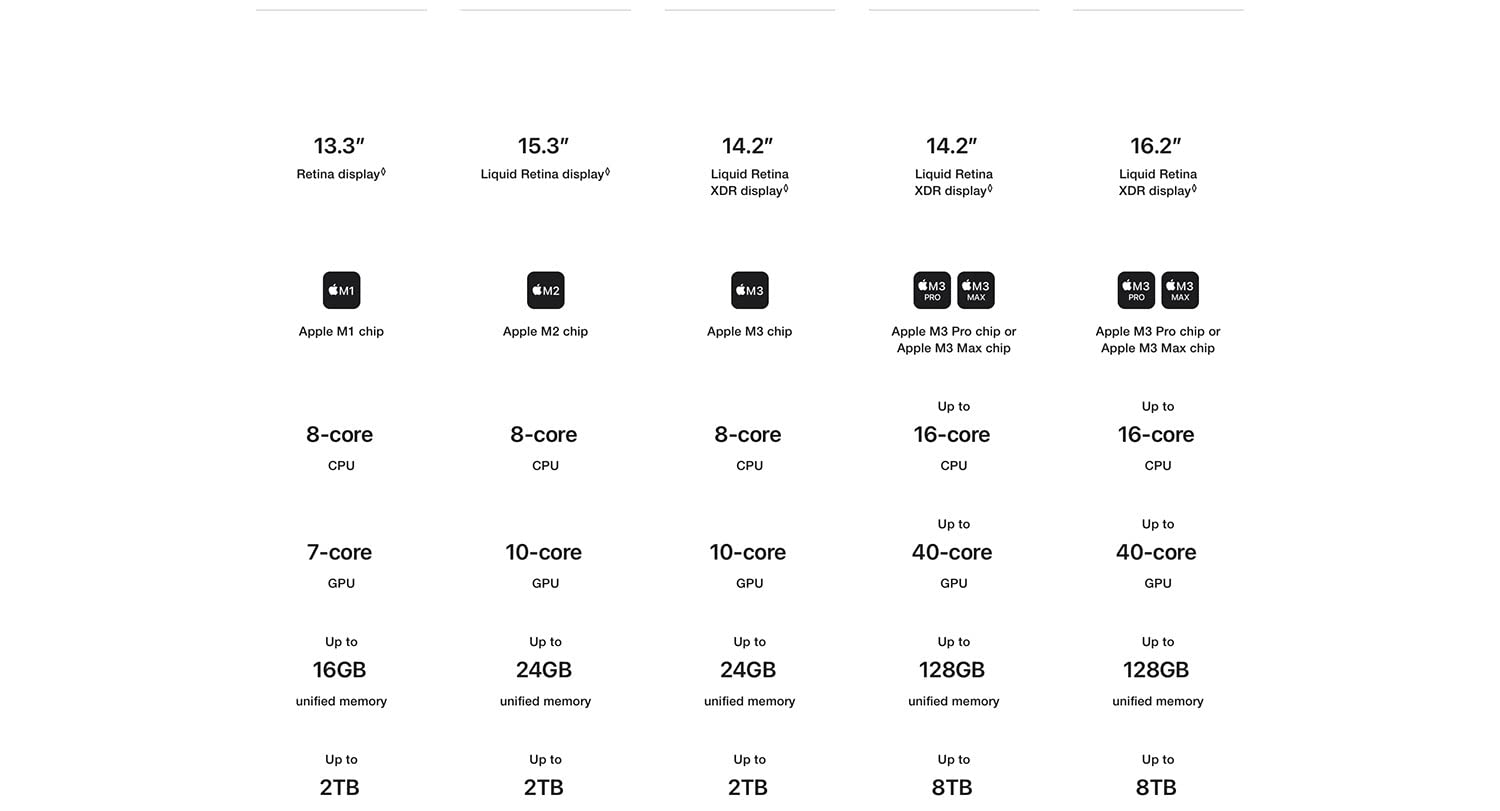Click the 16-core CPU value for the 16.2″ model
Screen dimensions: 1500x811
[x=1156, y=434]
